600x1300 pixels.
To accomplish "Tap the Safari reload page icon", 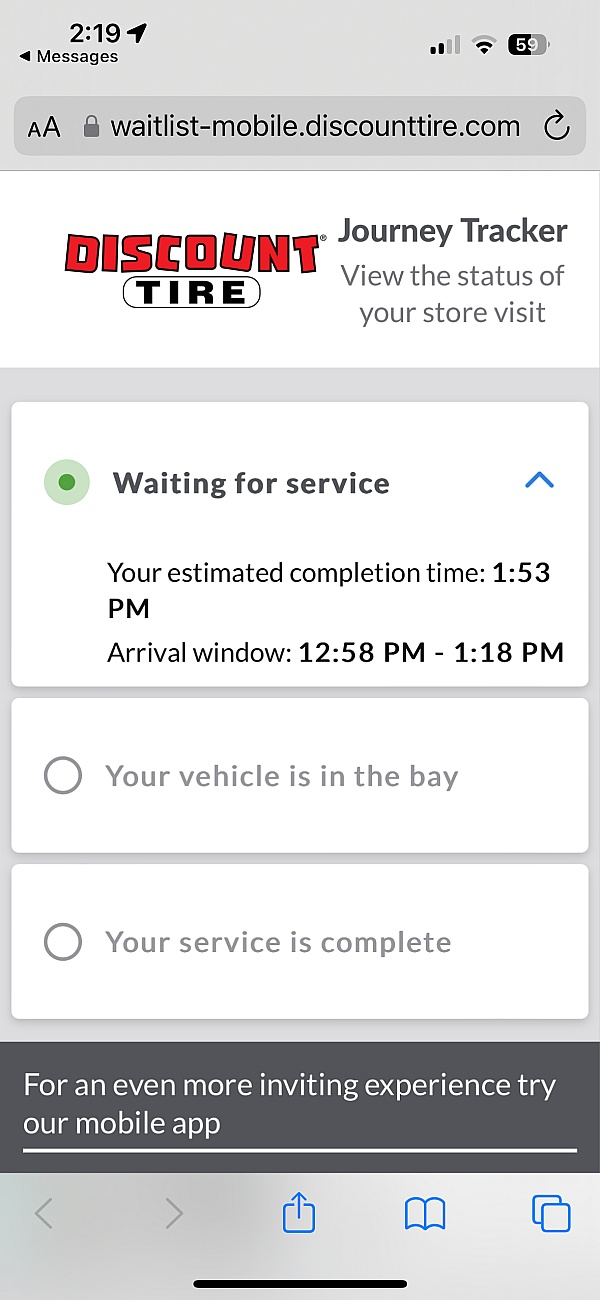I will click(x=555, y=127).
